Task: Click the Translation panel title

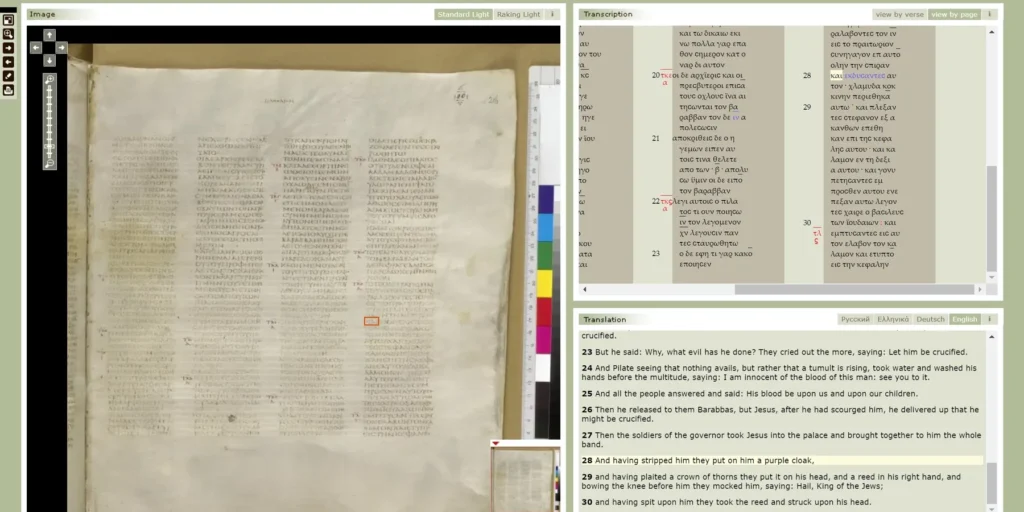Action: click(x=605, y=319)
